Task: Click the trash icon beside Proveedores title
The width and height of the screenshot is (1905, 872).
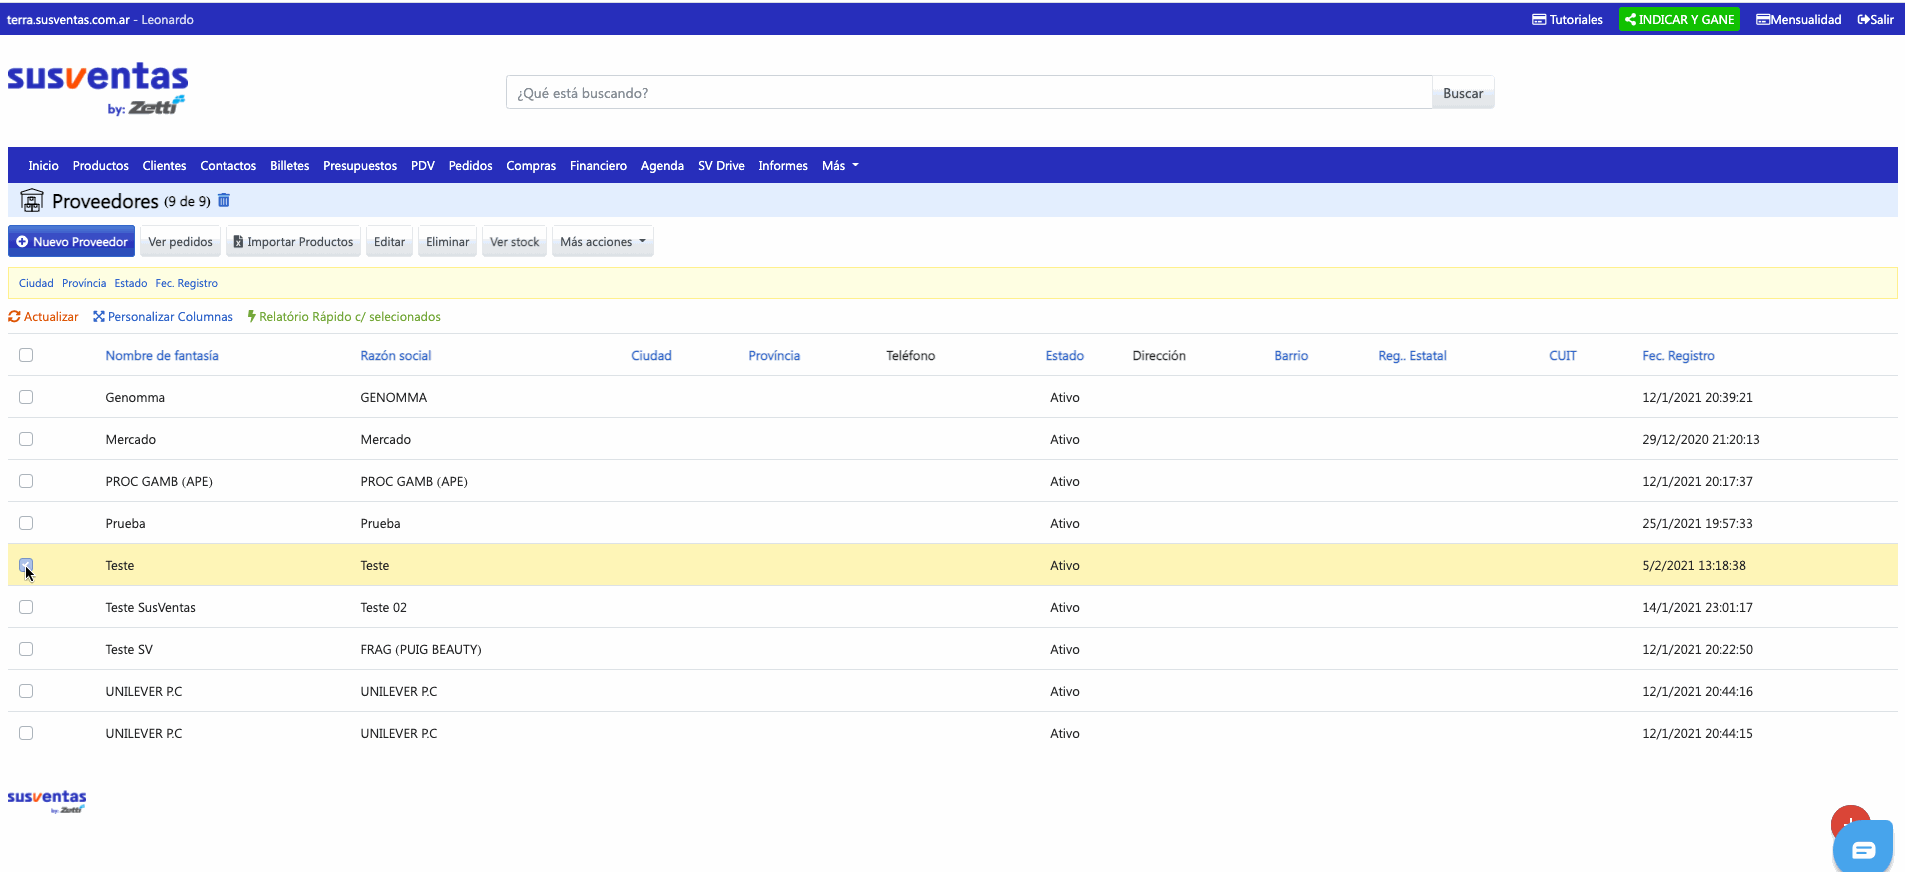Action: [x=224, y=201]
